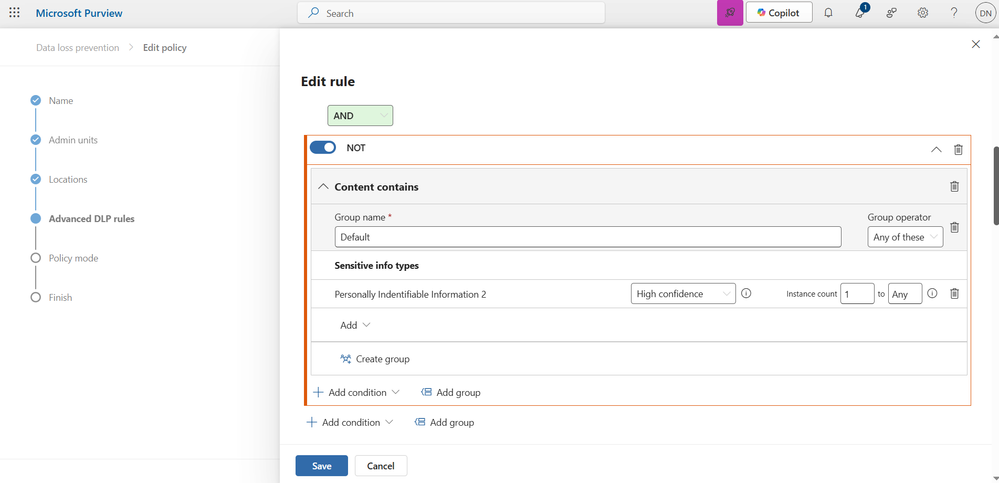999x483 pixels.
Task: Delete the NOT group trash icon
Action: click(x=958, y=149)
